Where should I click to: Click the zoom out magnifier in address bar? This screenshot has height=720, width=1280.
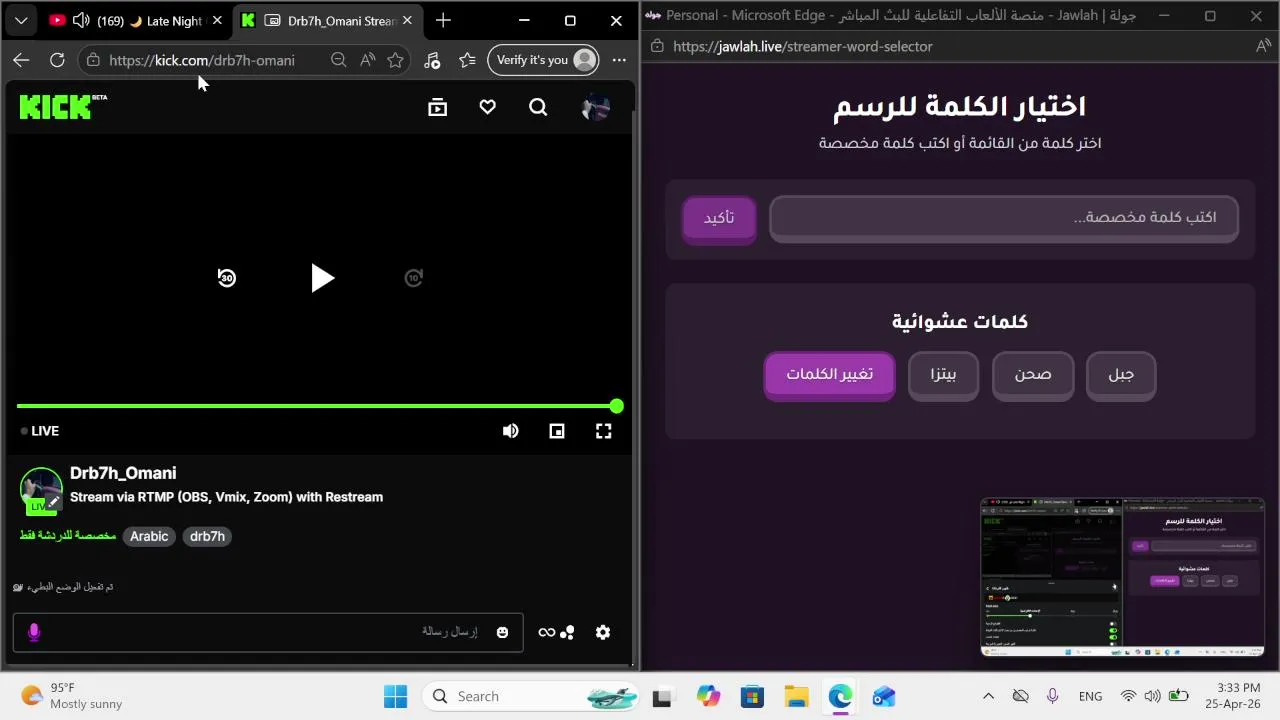[338, 60]
